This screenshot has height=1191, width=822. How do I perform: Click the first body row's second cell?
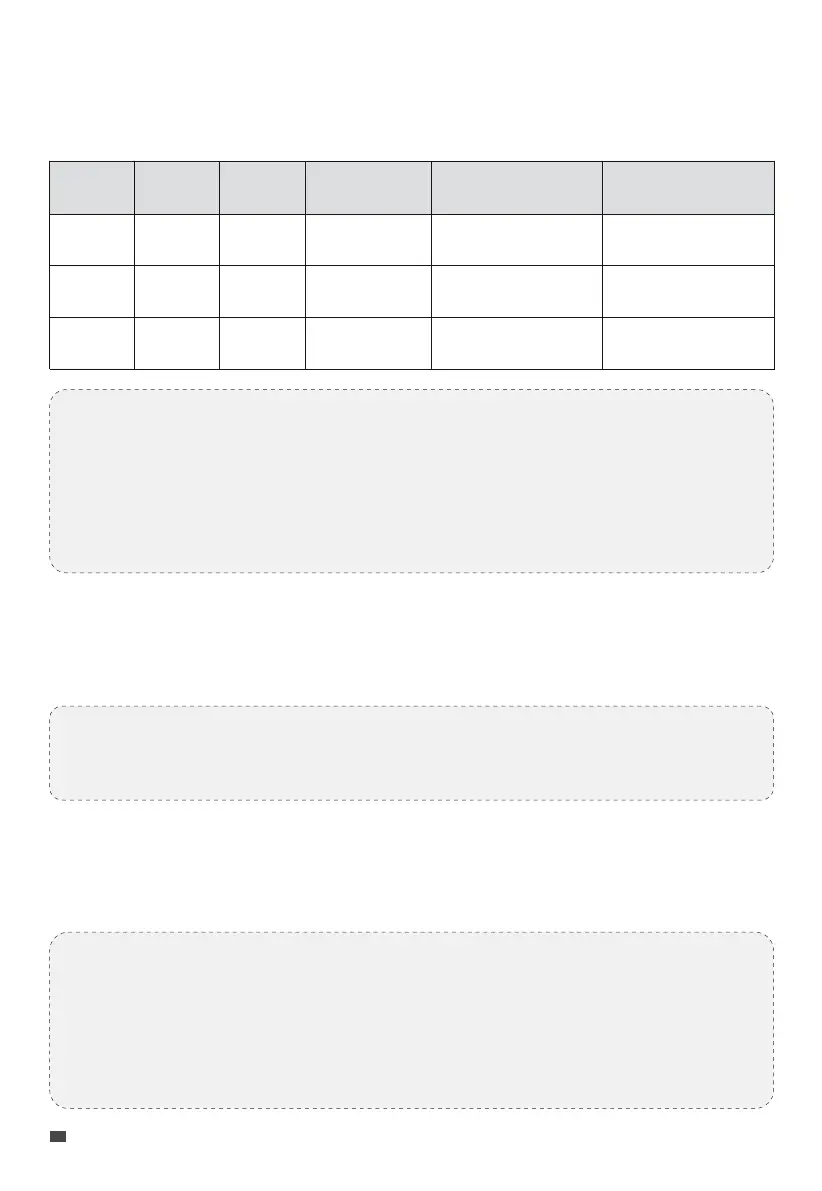178,240
